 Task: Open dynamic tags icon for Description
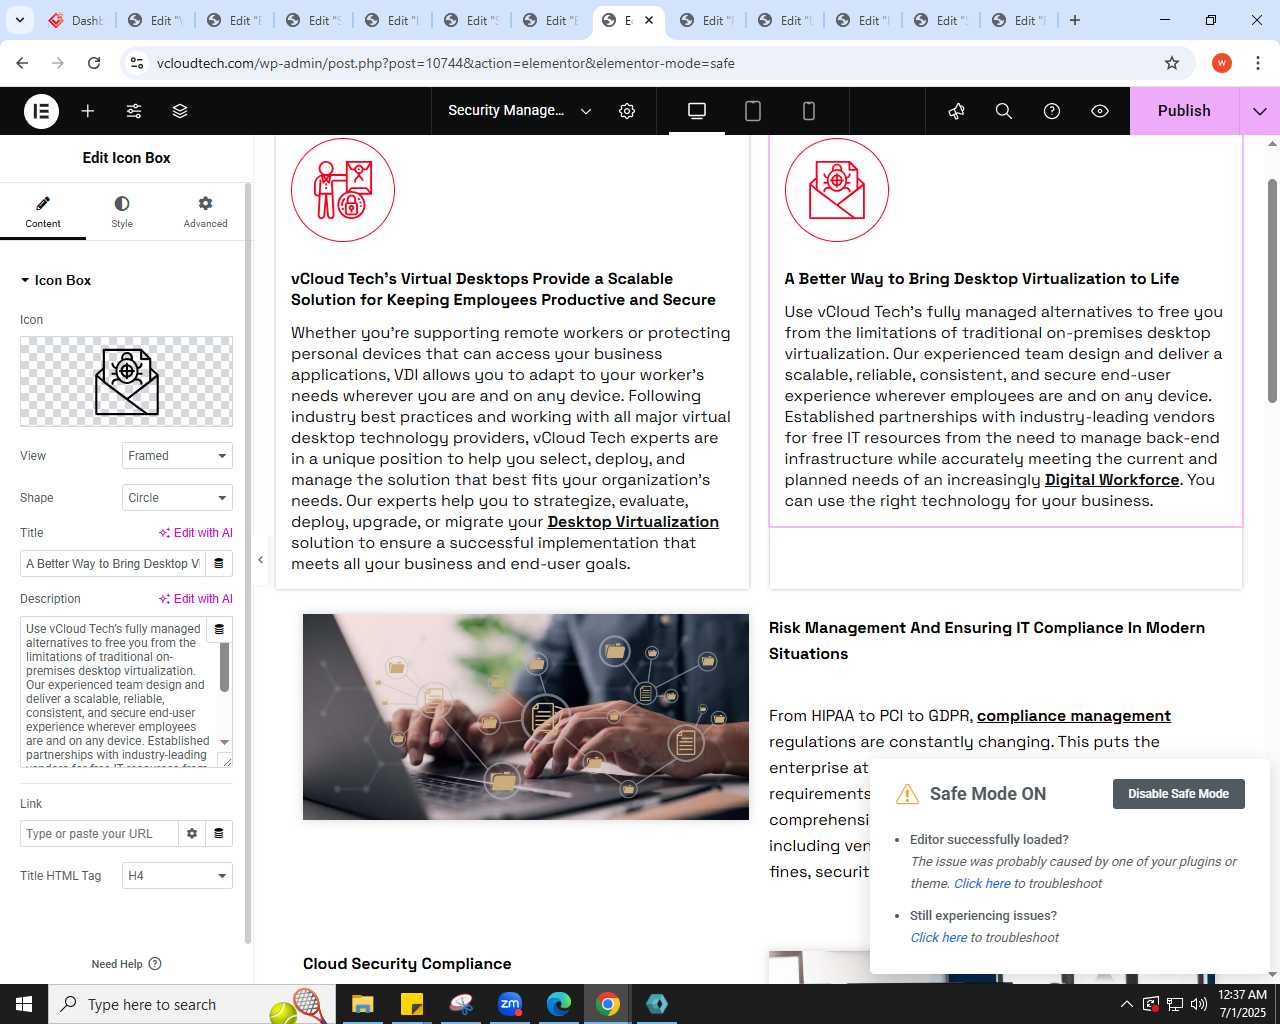tap(219, 630)
